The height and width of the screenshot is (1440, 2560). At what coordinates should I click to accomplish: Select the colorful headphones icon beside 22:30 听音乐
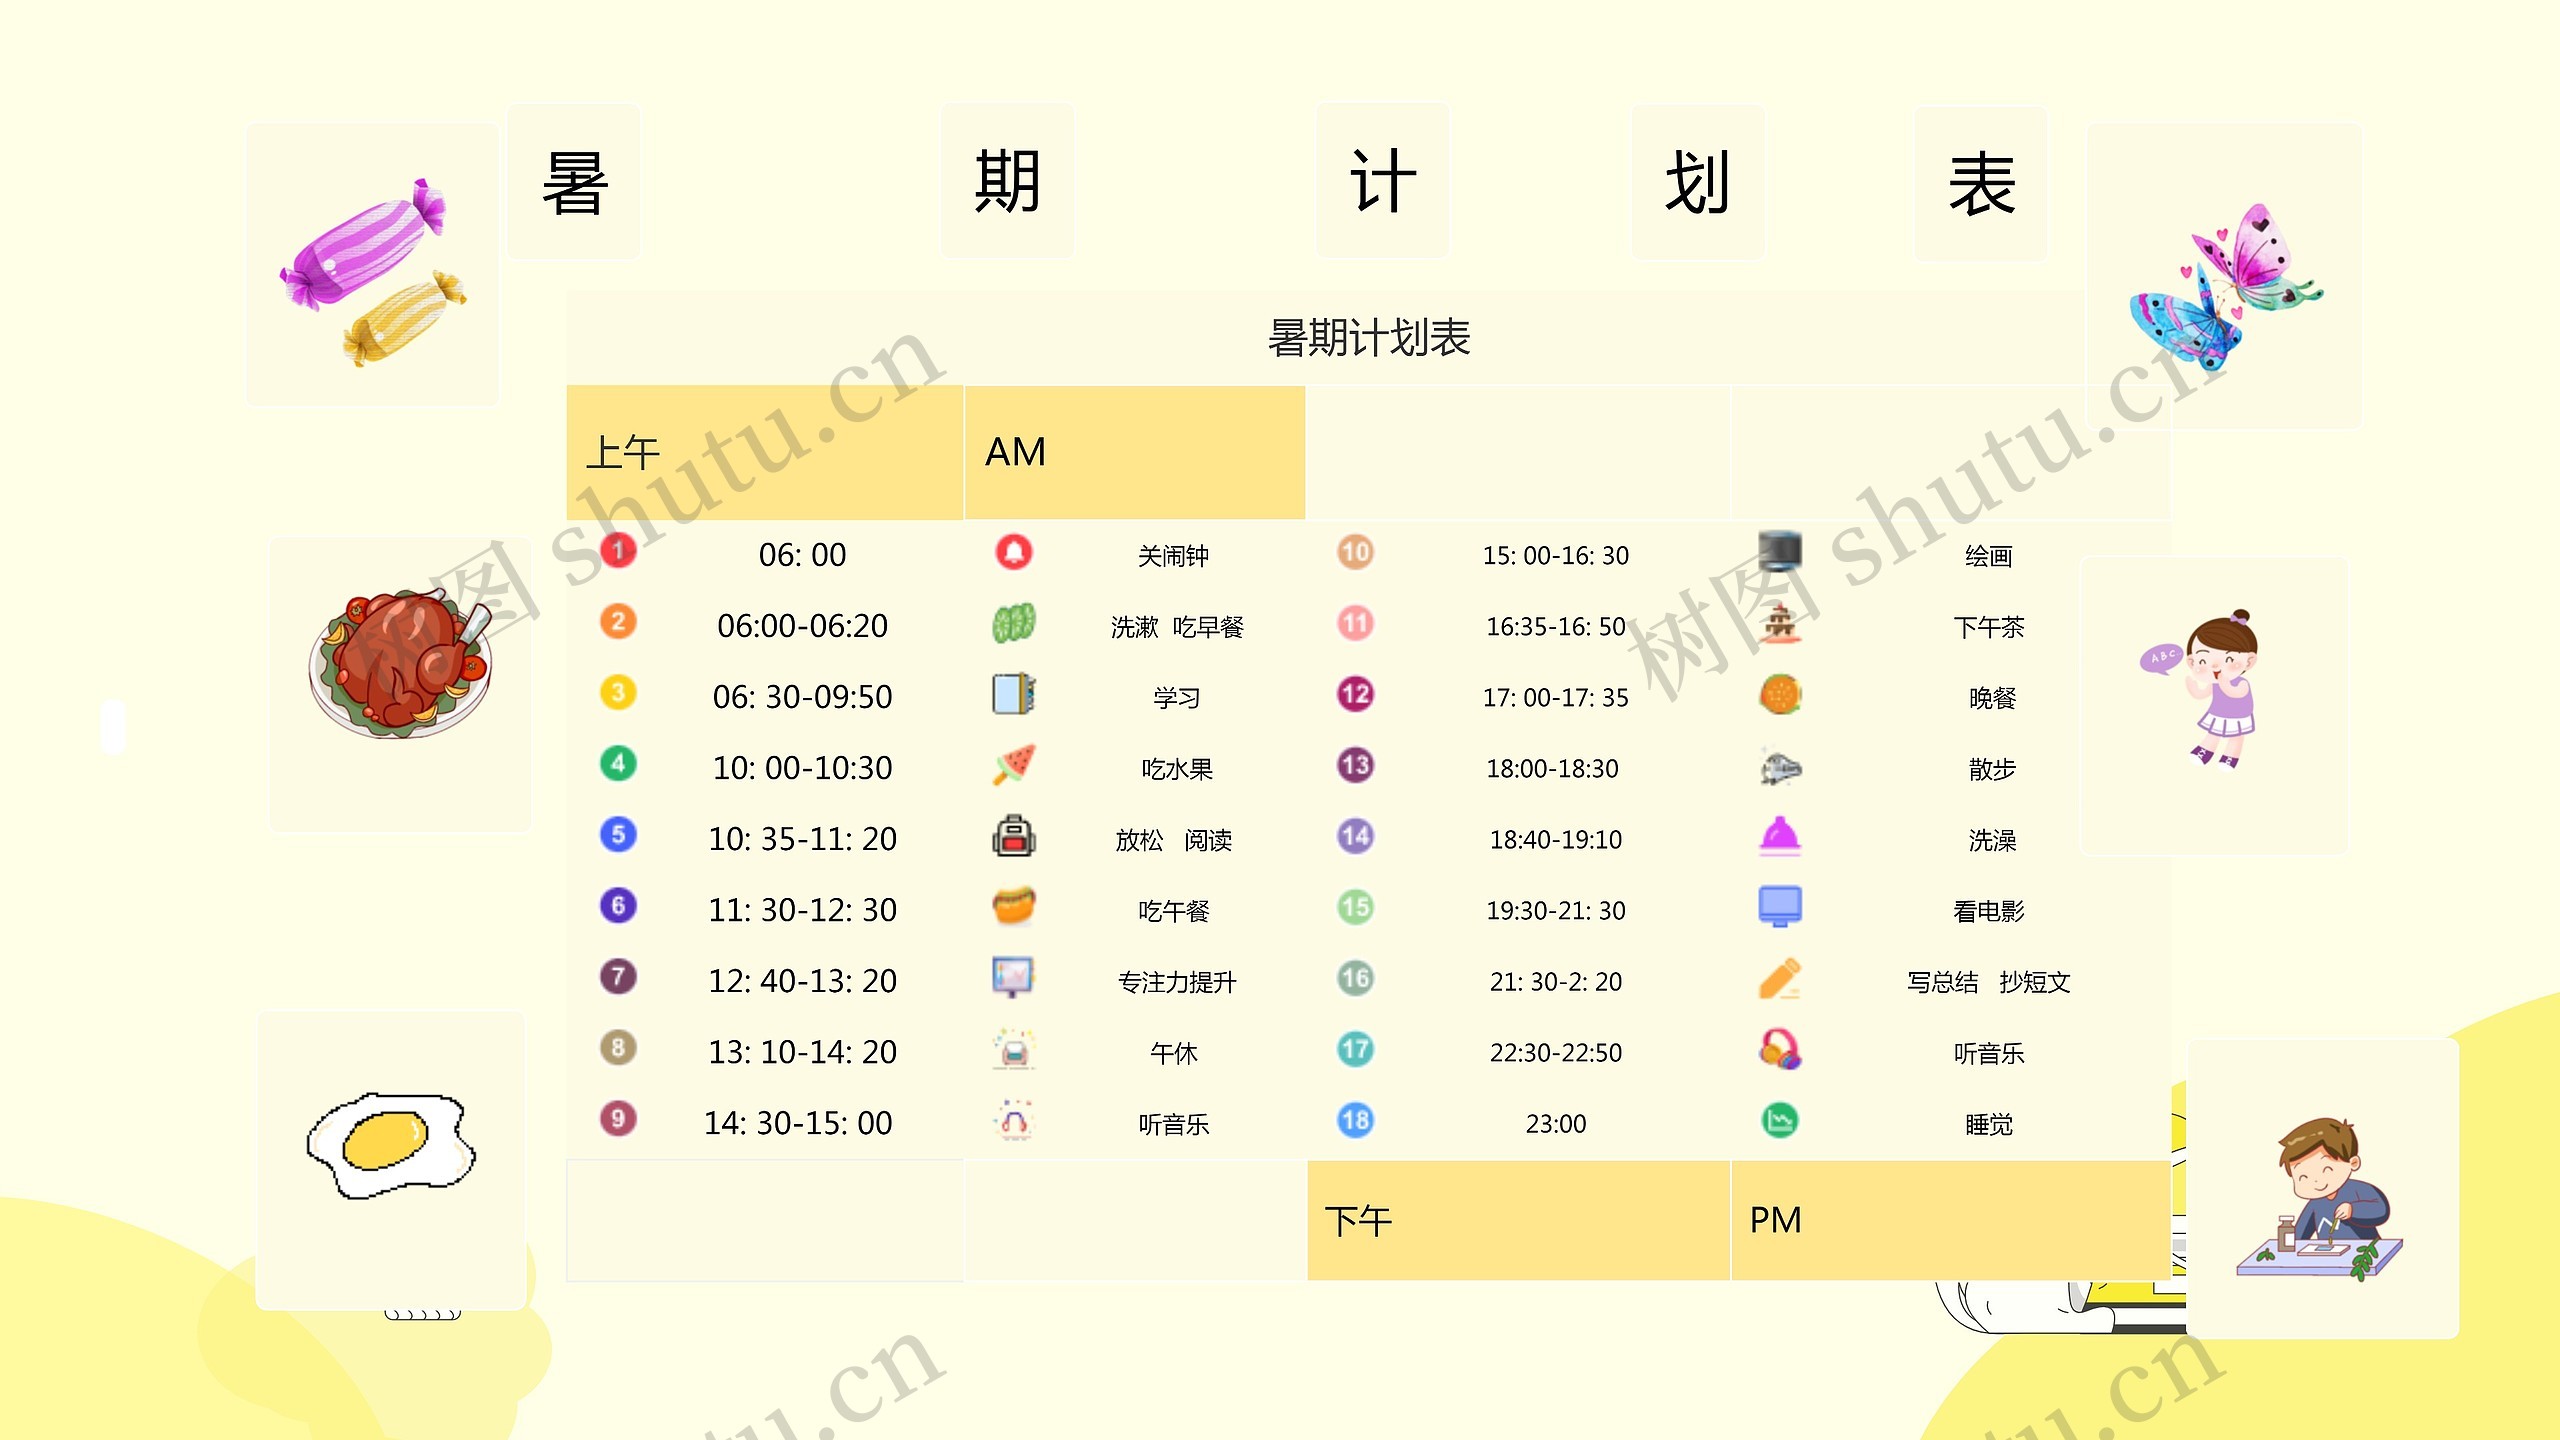tap(1780, 1049)
